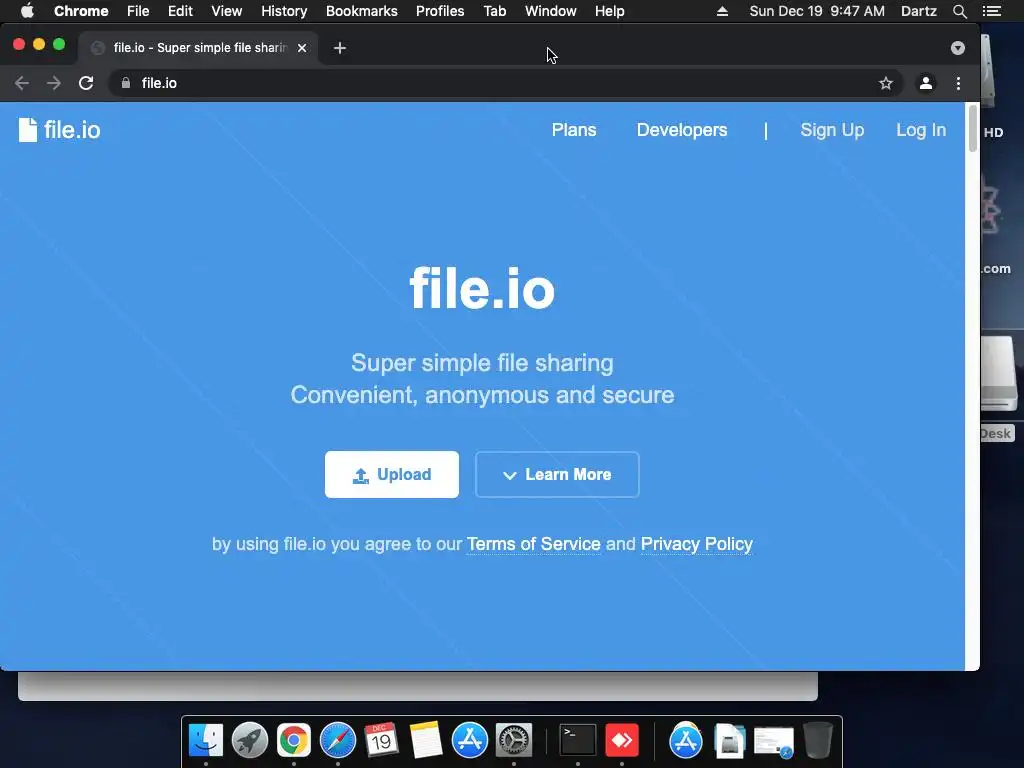Screen dimensions: 1024x768
Task: Click the 'Super simple file sharing' tagline
Action: click(483, 363)
